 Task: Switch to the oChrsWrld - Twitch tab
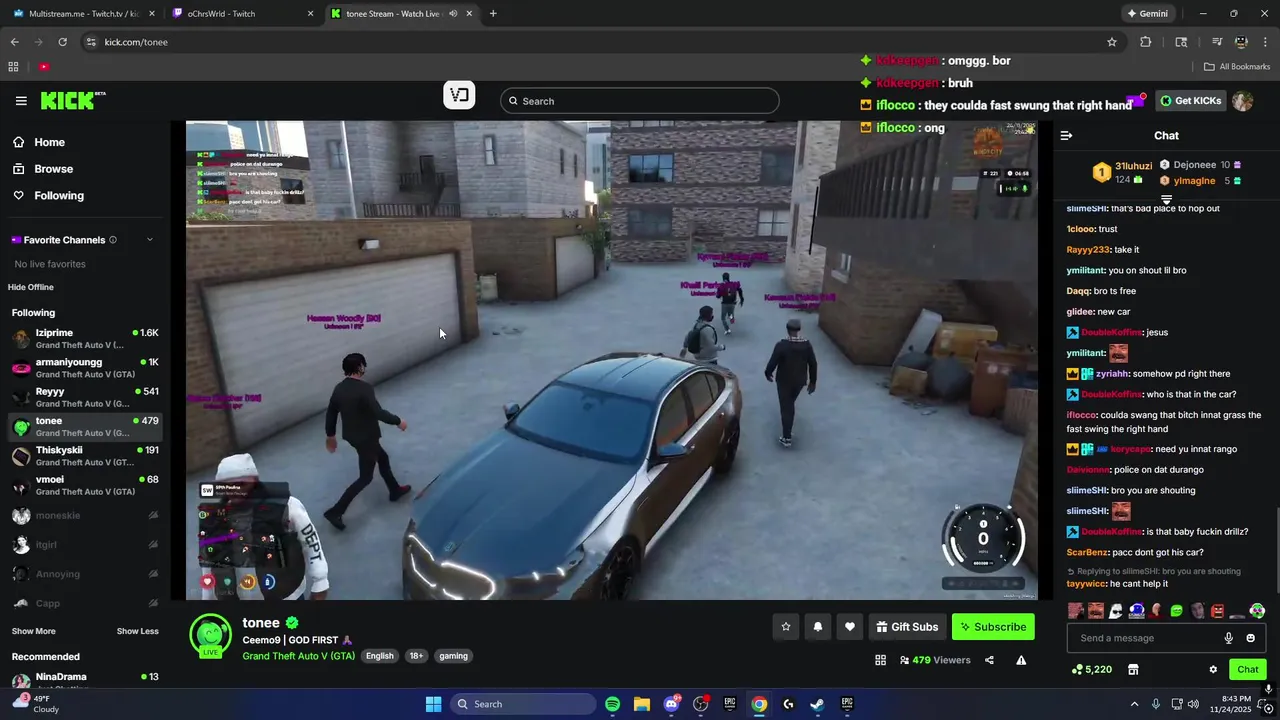243,14
